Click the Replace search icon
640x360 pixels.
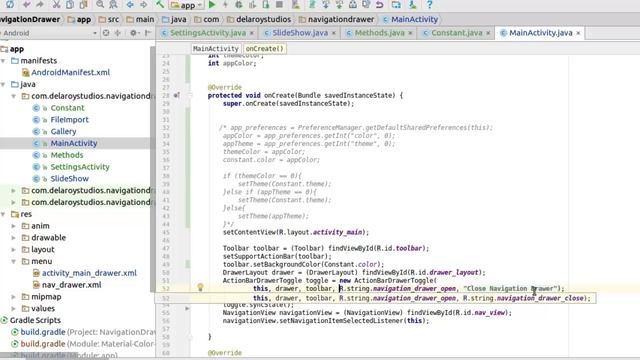[x=113, y=4]
